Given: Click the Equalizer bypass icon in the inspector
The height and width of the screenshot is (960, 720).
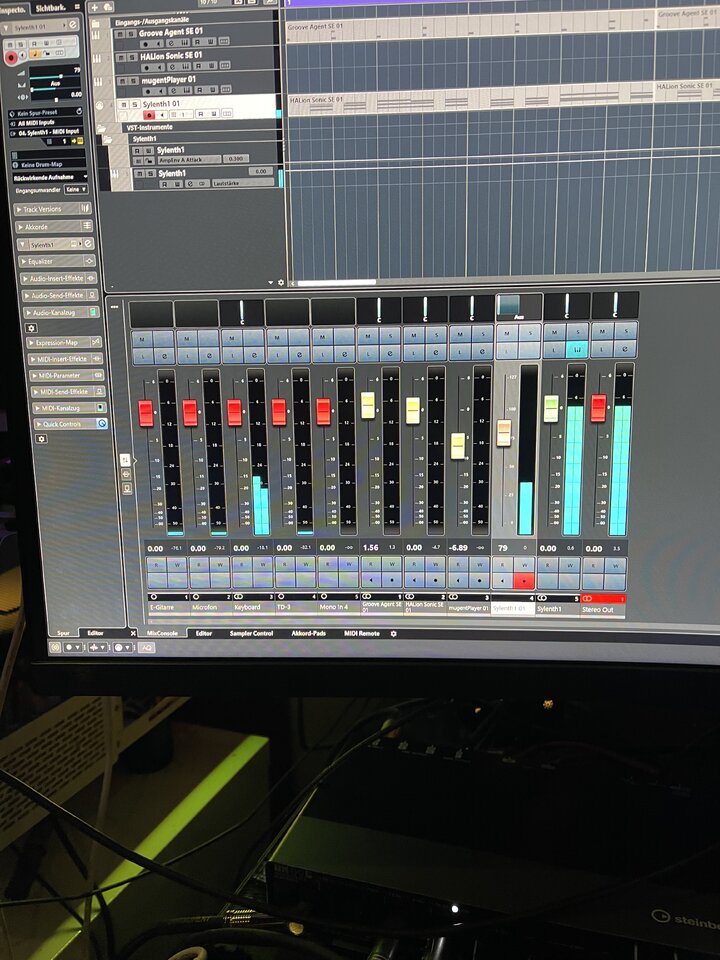Looking at the screenshot, I should click(x=89, y=261).
